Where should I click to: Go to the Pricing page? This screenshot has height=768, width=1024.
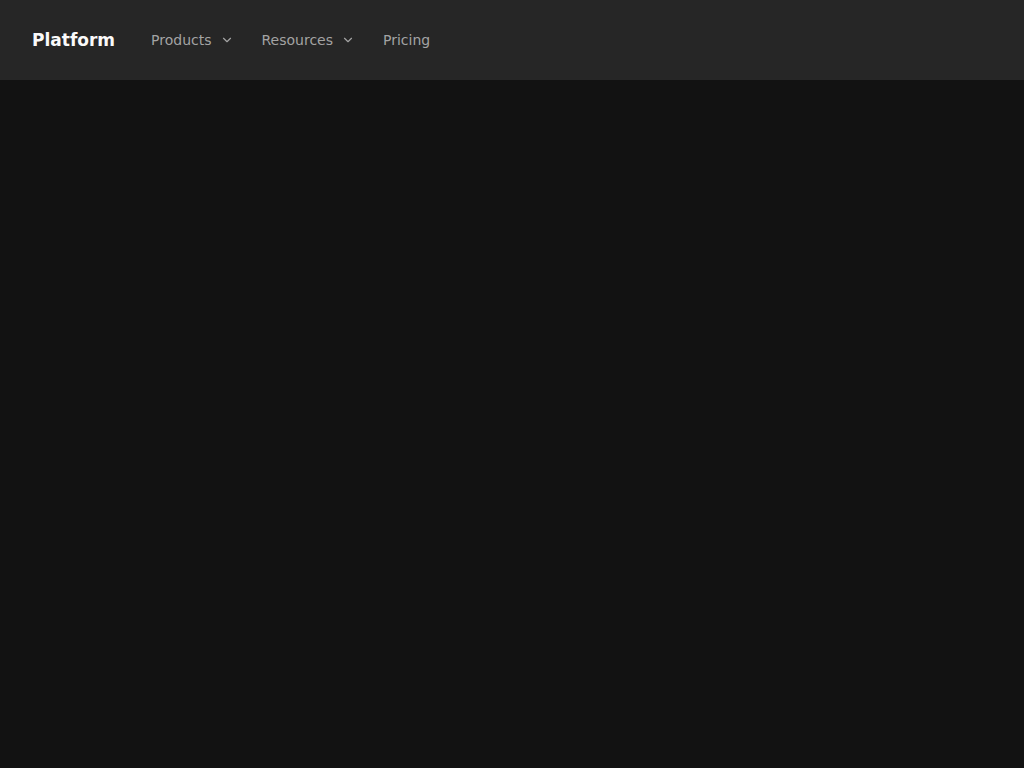pos(406,40)
